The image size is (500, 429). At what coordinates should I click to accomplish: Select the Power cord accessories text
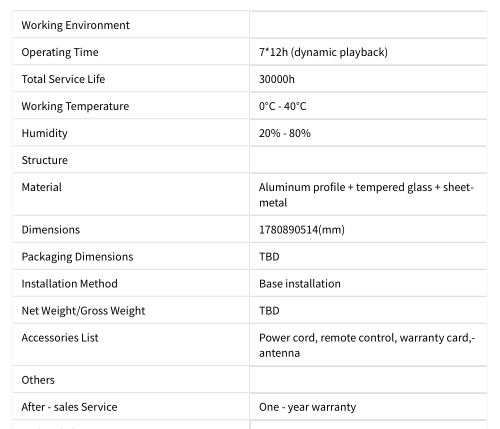pos(367,346)
